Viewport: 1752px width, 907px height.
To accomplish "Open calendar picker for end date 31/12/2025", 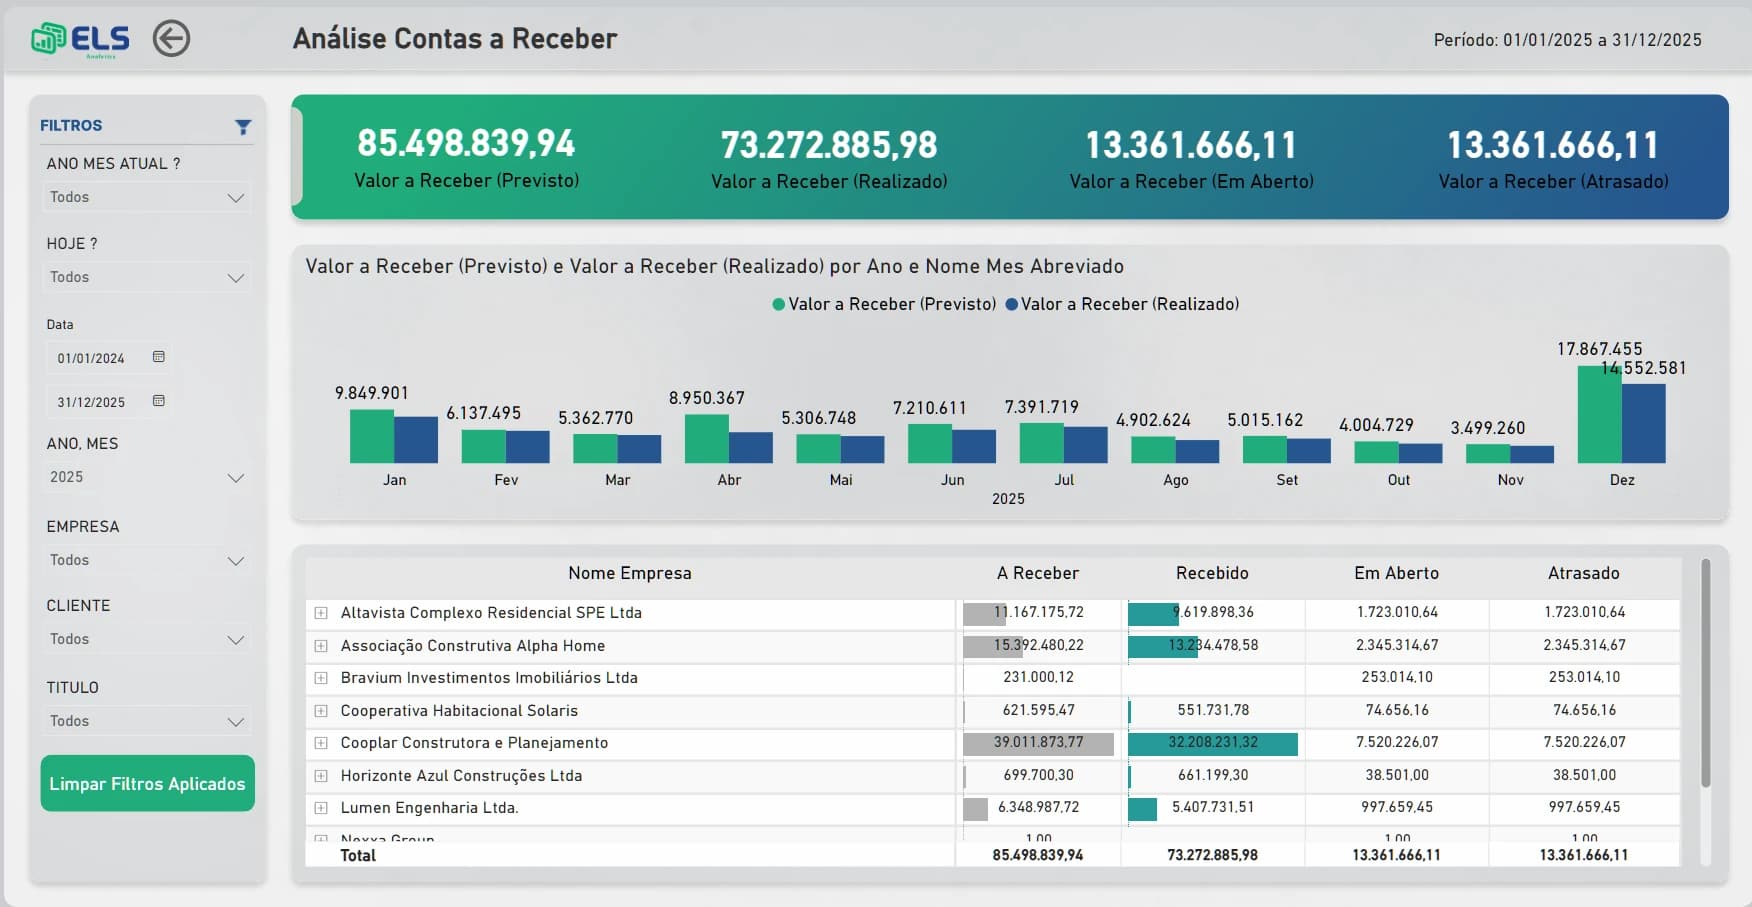I will 158,401.
